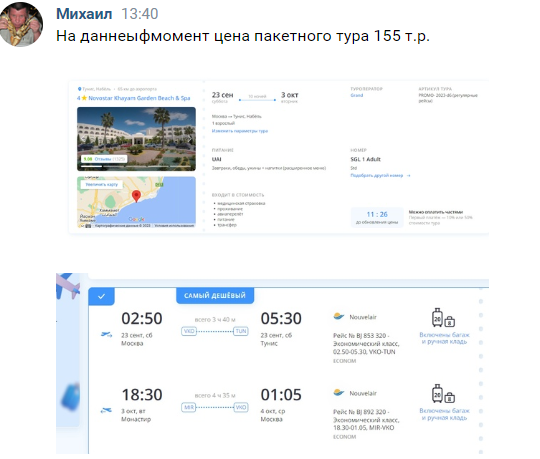Open the Grand tour operator link

tap(357, 95)
